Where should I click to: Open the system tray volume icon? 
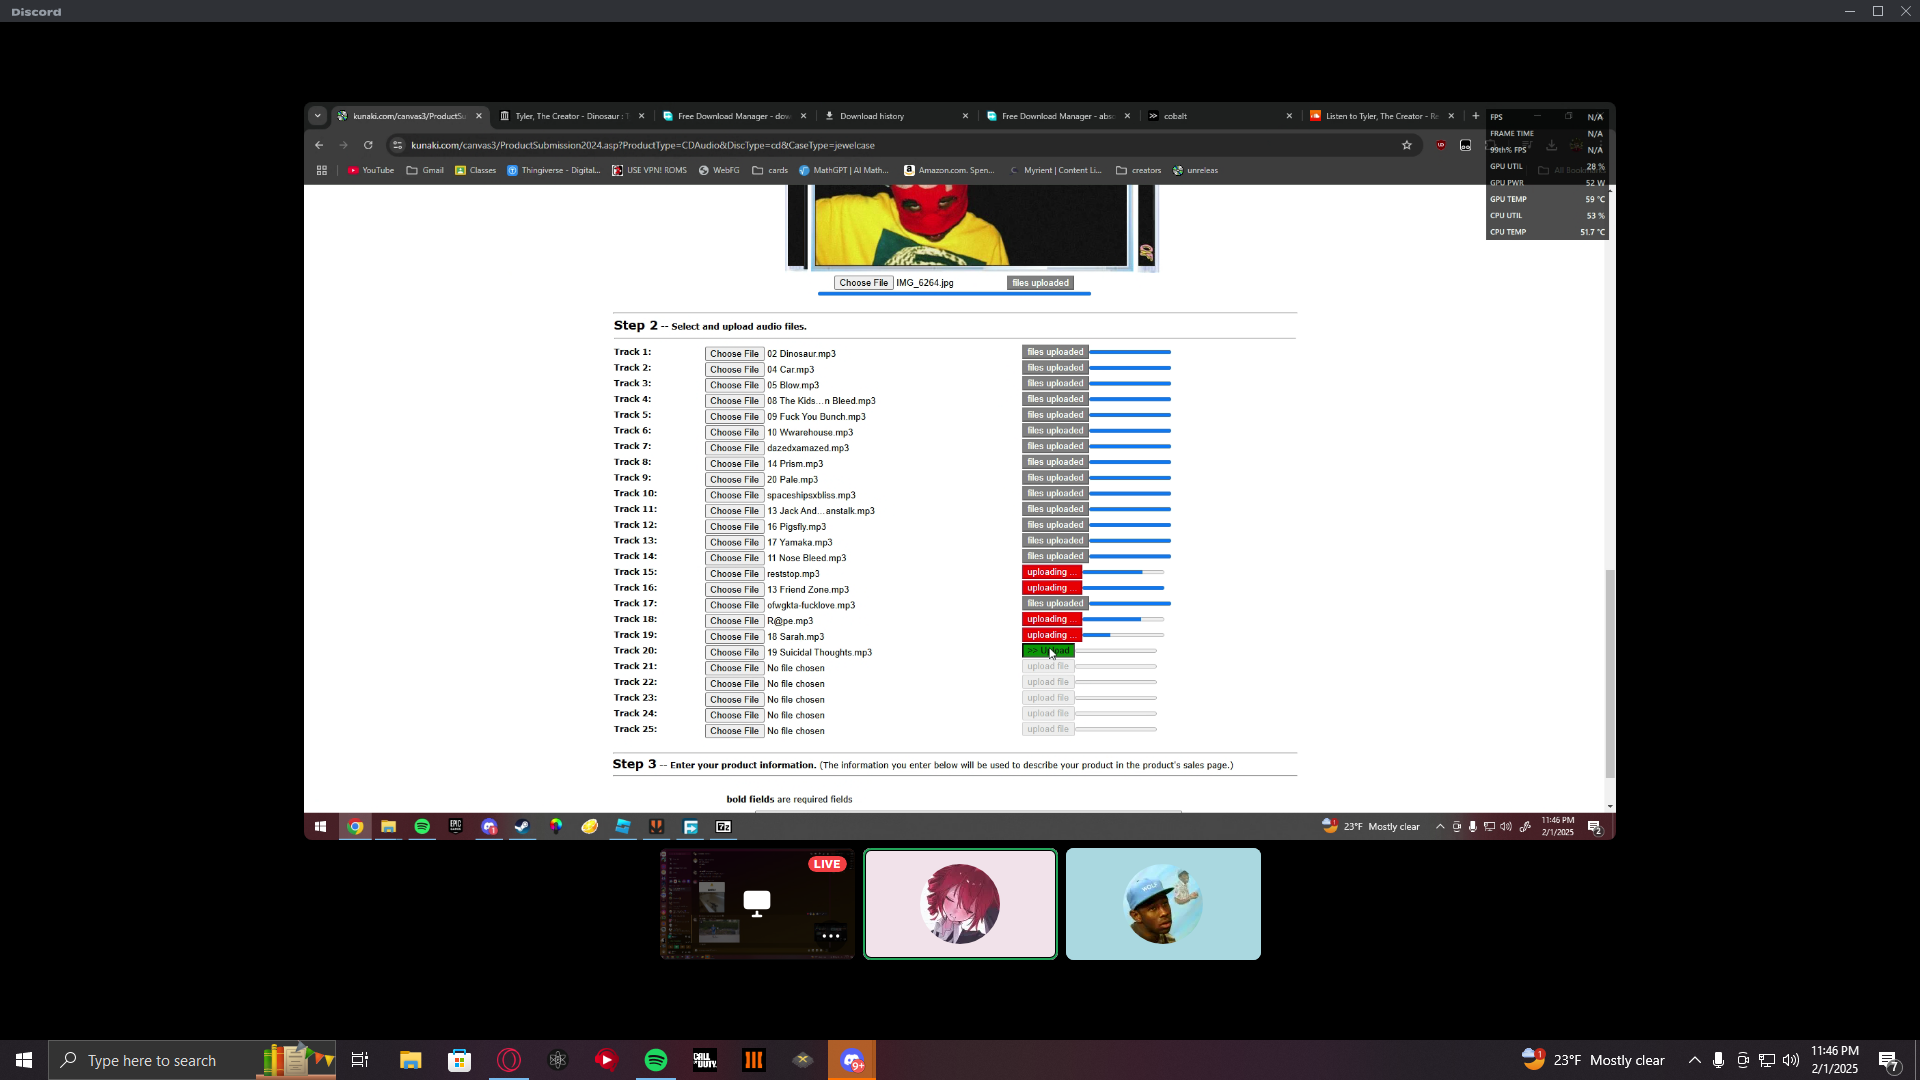pos(1790,1060)
